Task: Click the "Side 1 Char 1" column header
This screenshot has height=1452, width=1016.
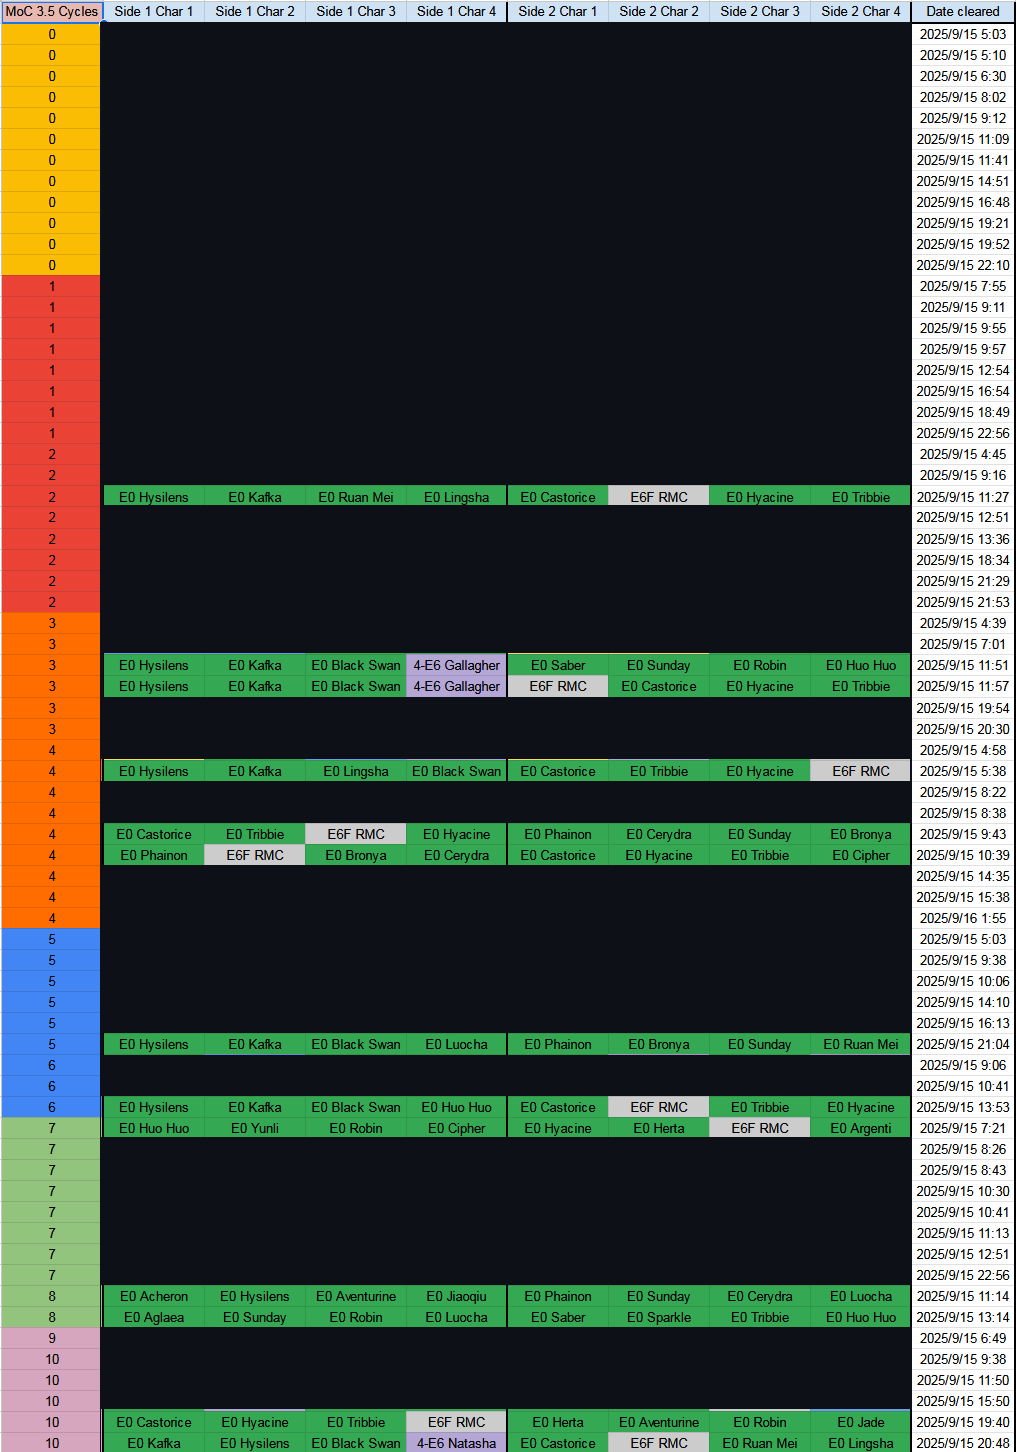Action: click(154, 11)
